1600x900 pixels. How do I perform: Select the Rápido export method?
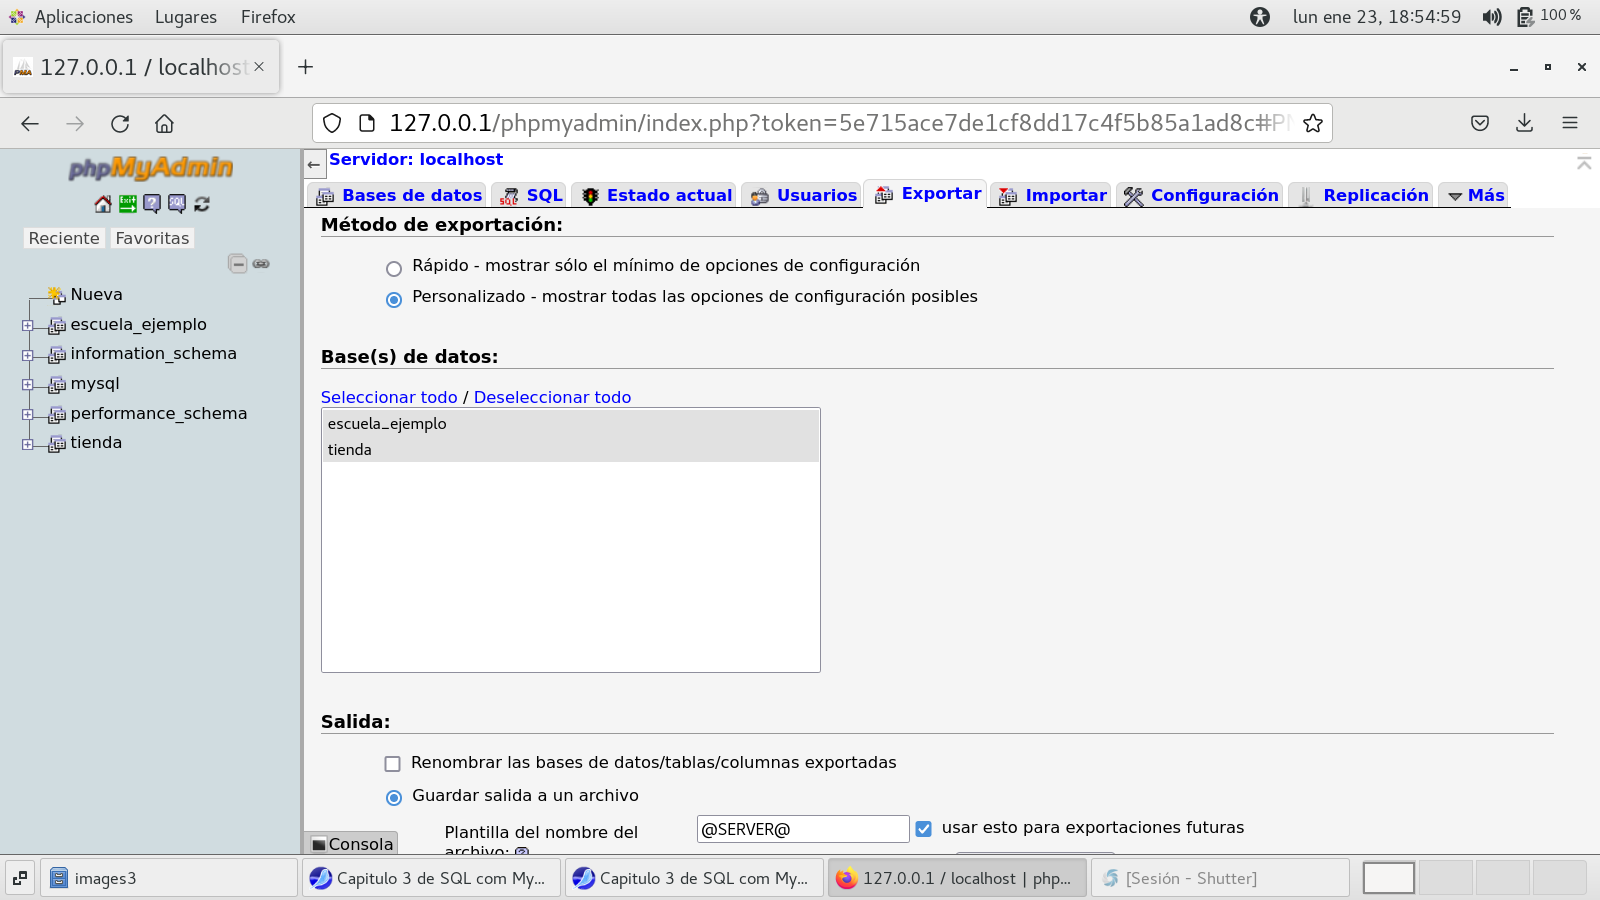pyautogui.click(x=394, y=268)
